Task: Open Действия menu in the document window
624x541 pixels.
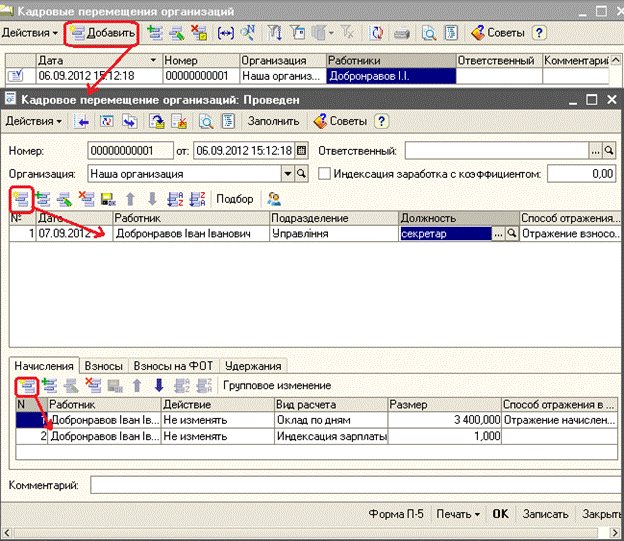Action: pyautogui.click(x=34, y=121)
